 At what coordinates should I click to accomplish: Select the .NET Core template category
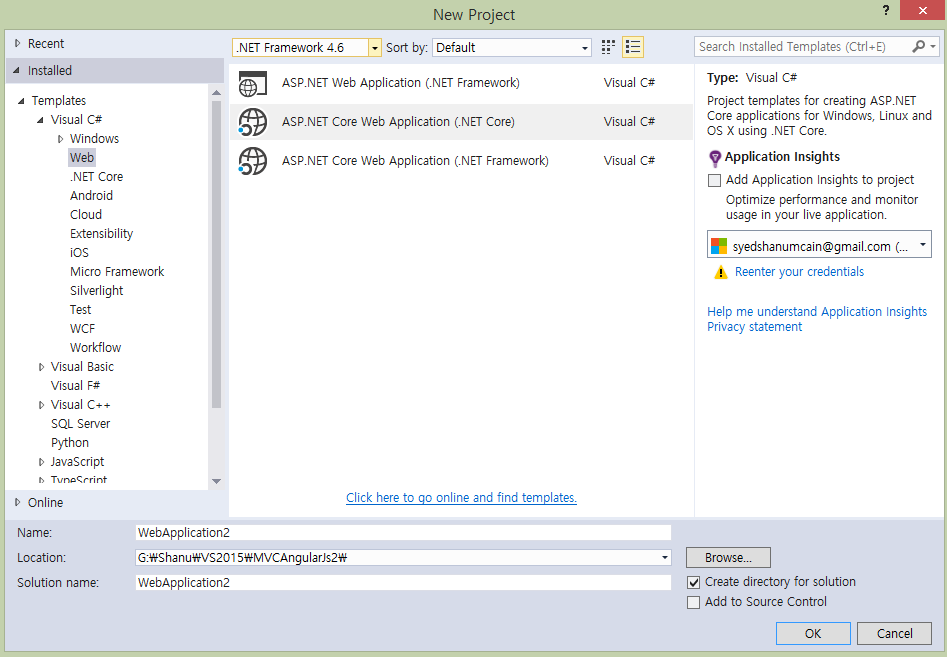click(x=97, y=177)
